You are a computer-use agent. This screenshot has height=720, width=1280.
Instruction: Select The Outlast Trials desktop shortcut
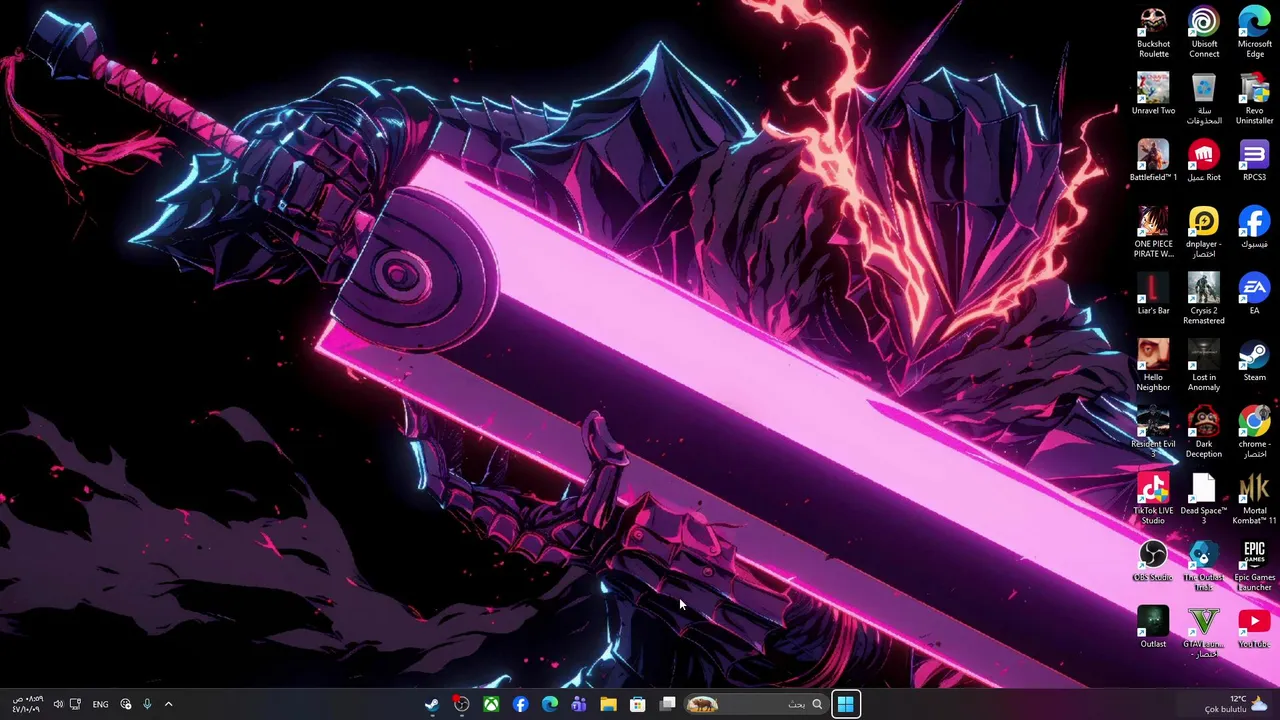pyautogui.click(x=1204, y=566)
